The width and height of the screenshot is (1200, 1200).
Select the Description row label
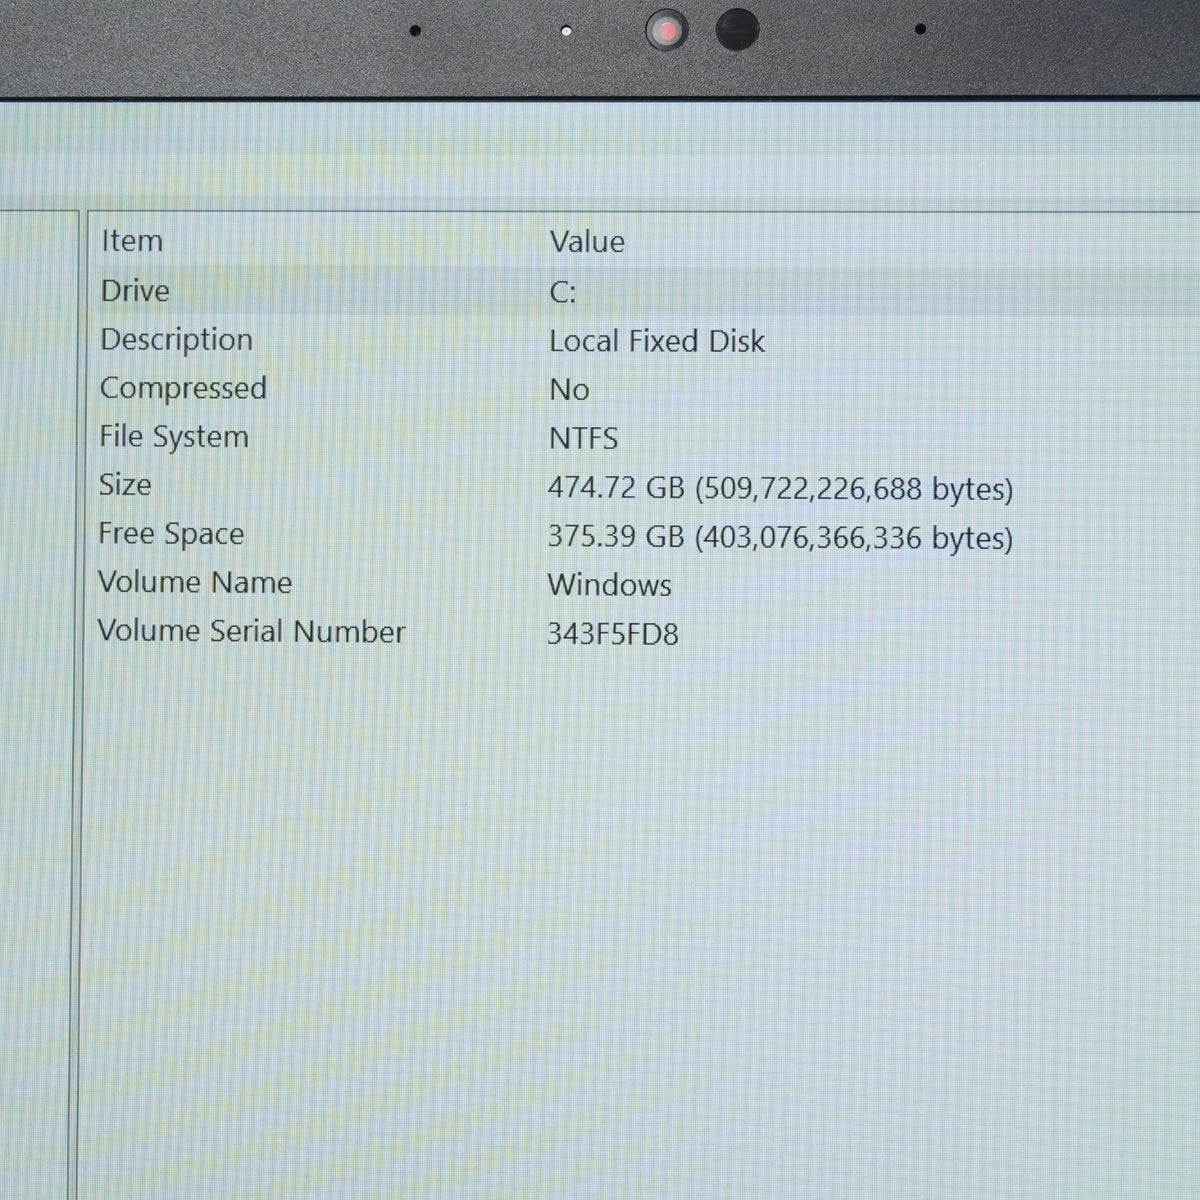pyautogui.click(x=177, y=340)
